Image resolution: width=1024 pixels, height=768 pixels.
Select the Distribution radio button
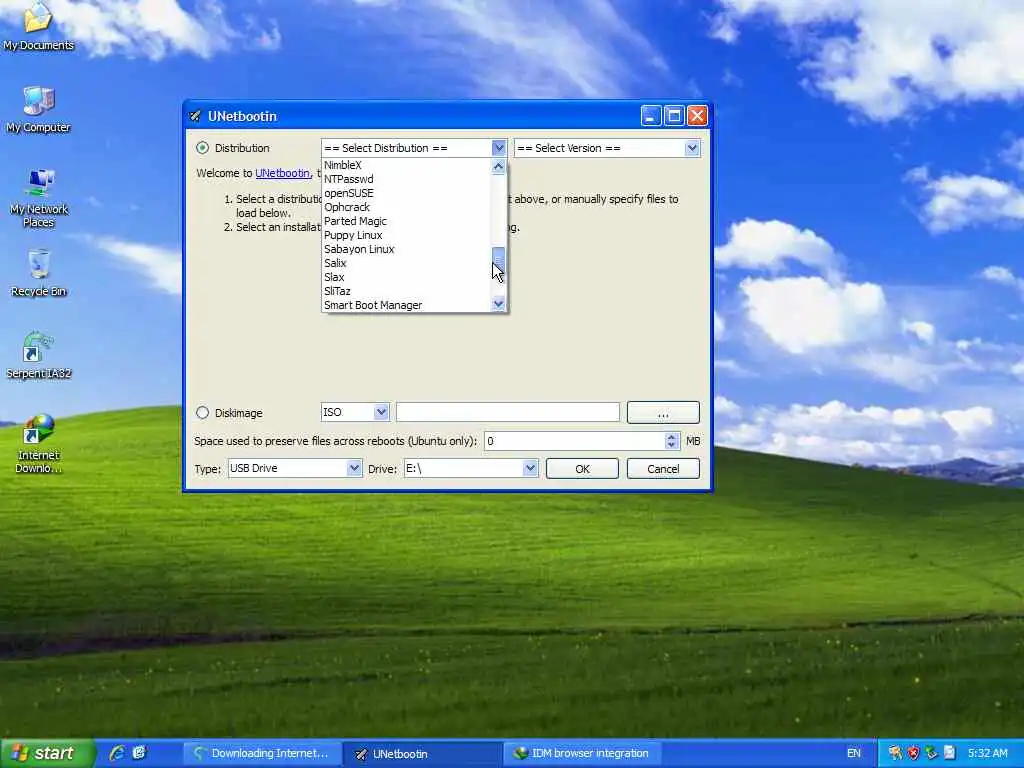(x=202, y=148)
